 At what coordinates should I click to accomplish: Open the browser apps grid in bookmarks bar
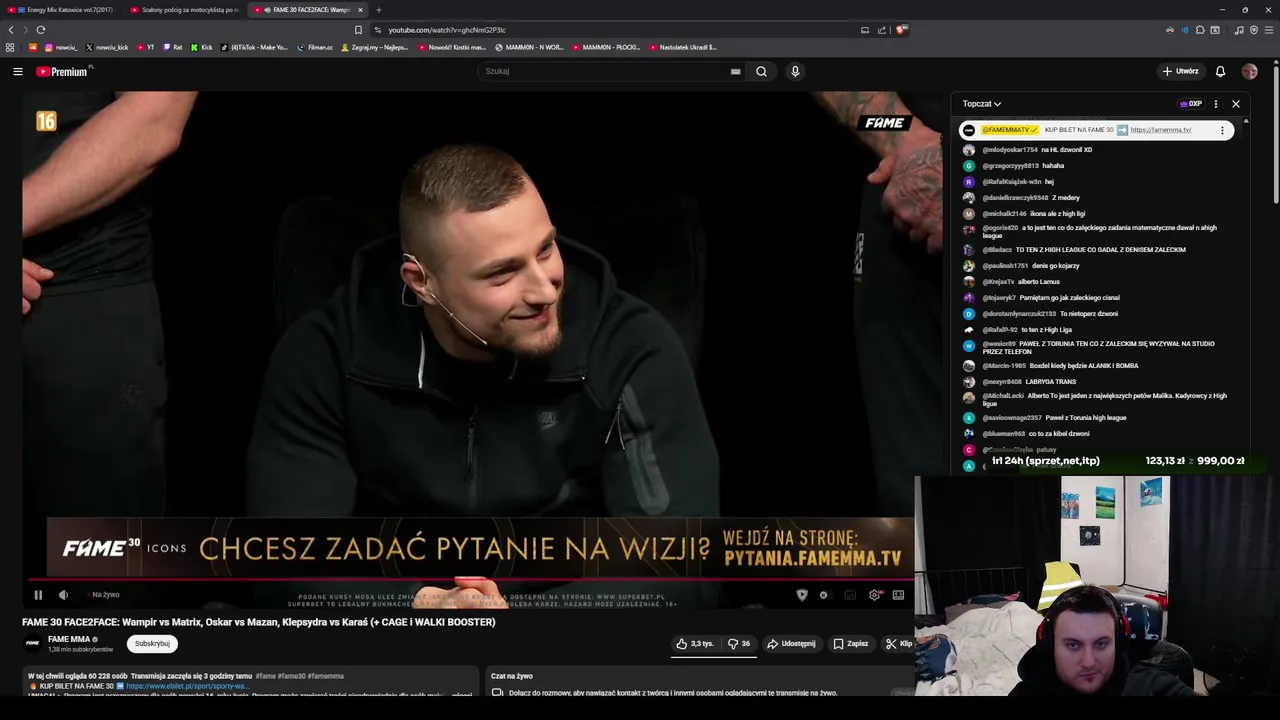(x=10, y=47)
